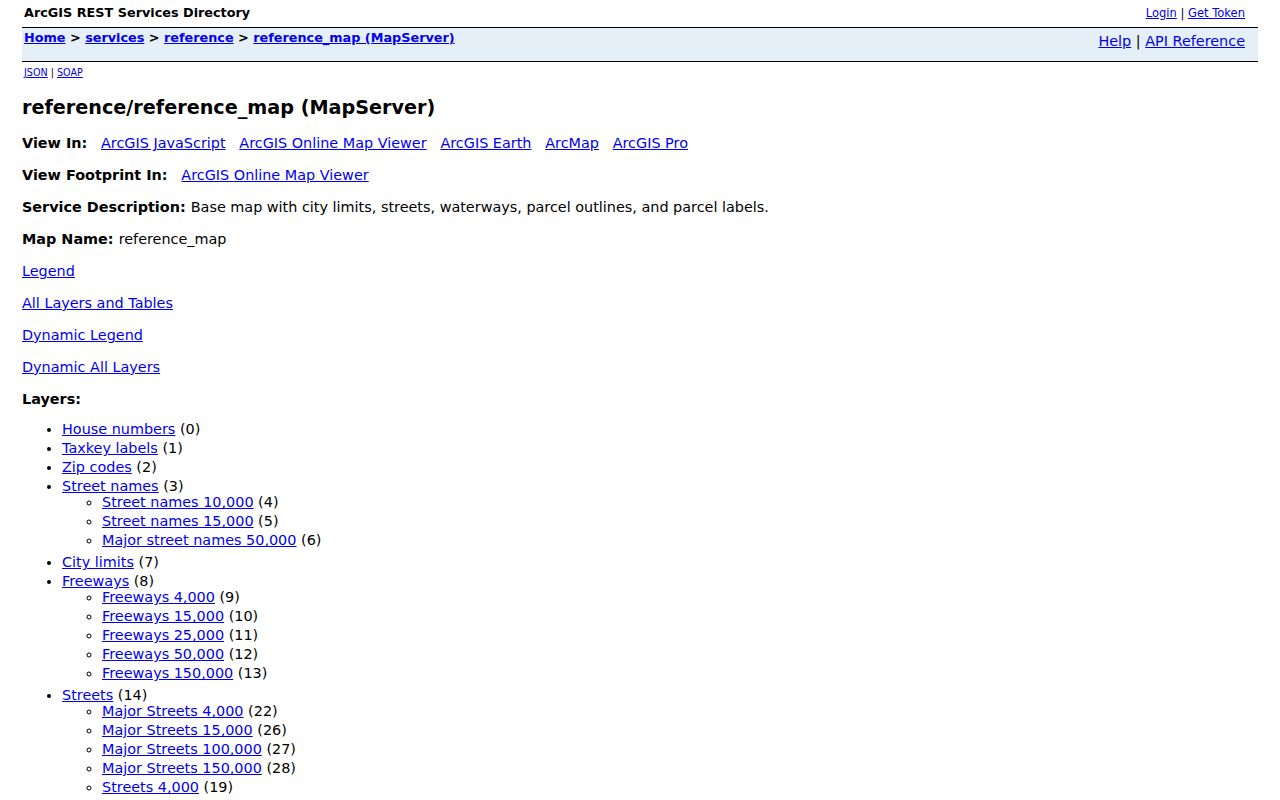Open the API Reference link
Screen dimensions: 1280x800
pos(1195,41)
